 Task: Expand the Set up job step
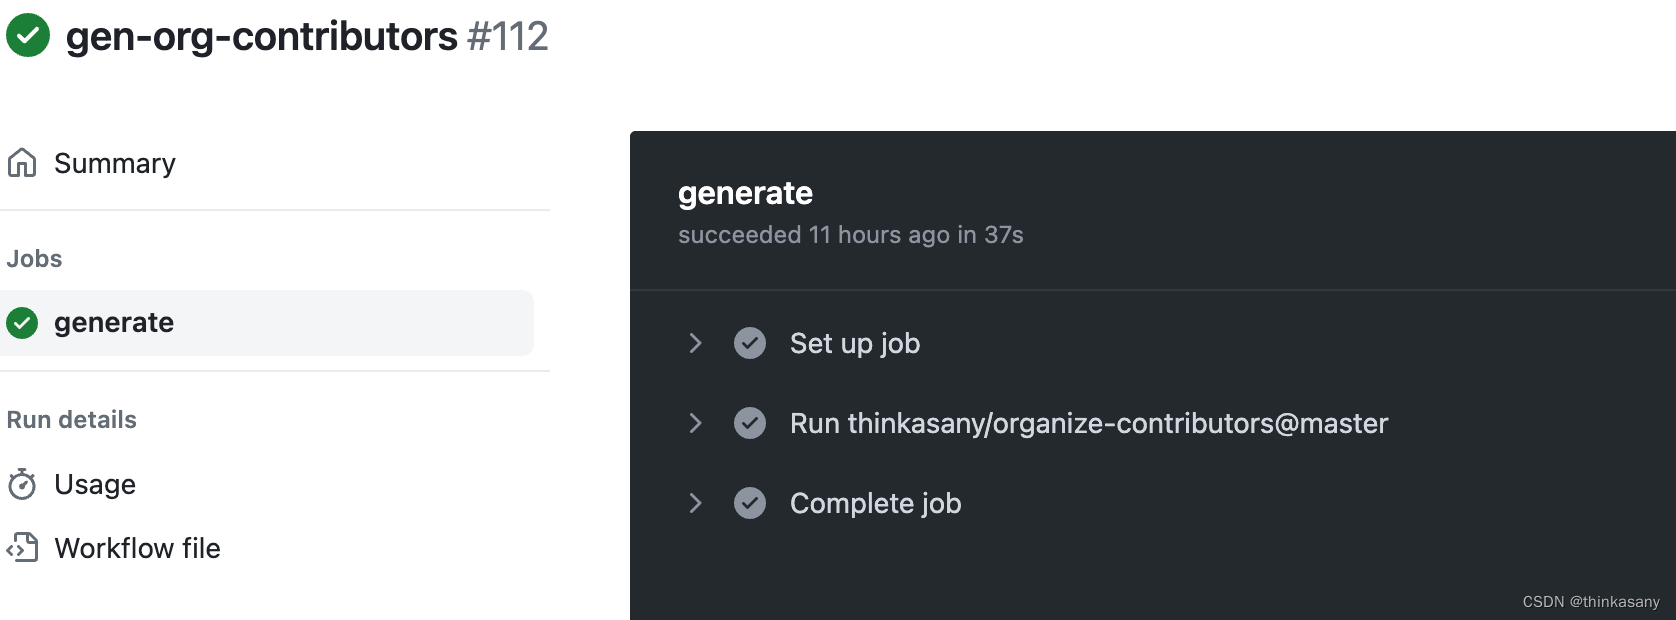pos(695,343)
